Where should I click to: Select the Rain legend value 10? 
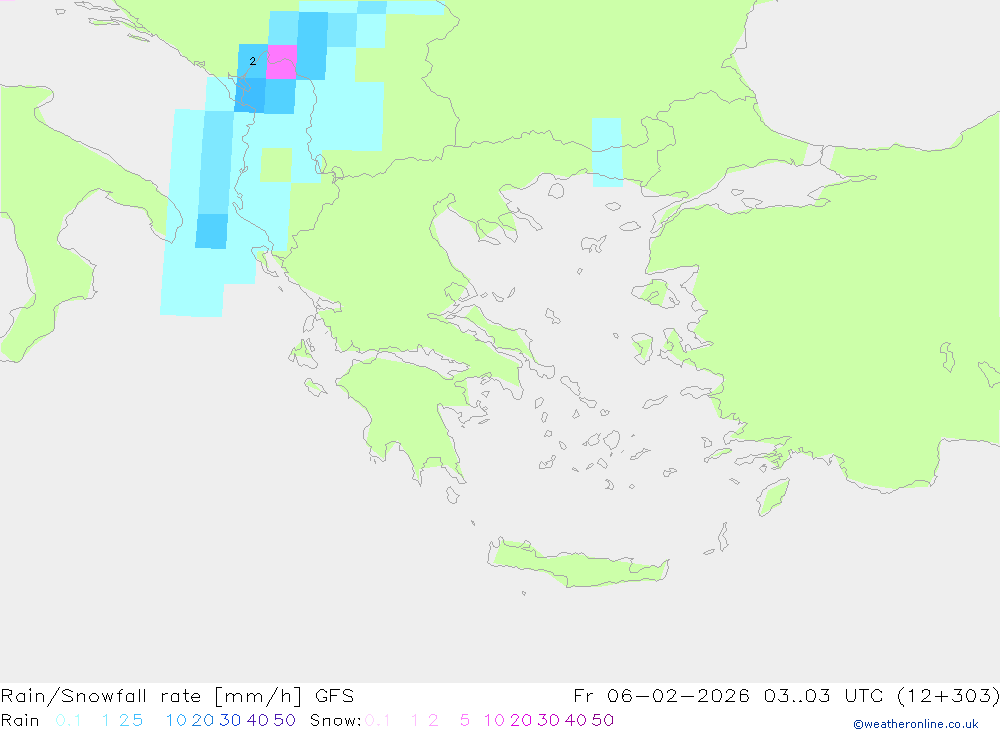tap(176, 720)
